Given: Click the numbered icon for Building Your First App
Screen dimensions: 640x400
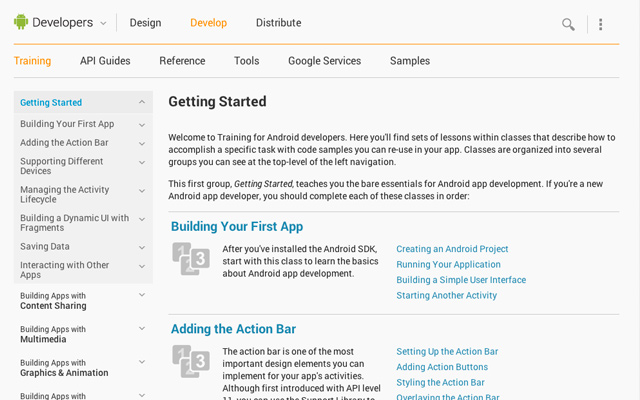Looking at the screenshot, I should pyautogui.click(x=191, y=259).
